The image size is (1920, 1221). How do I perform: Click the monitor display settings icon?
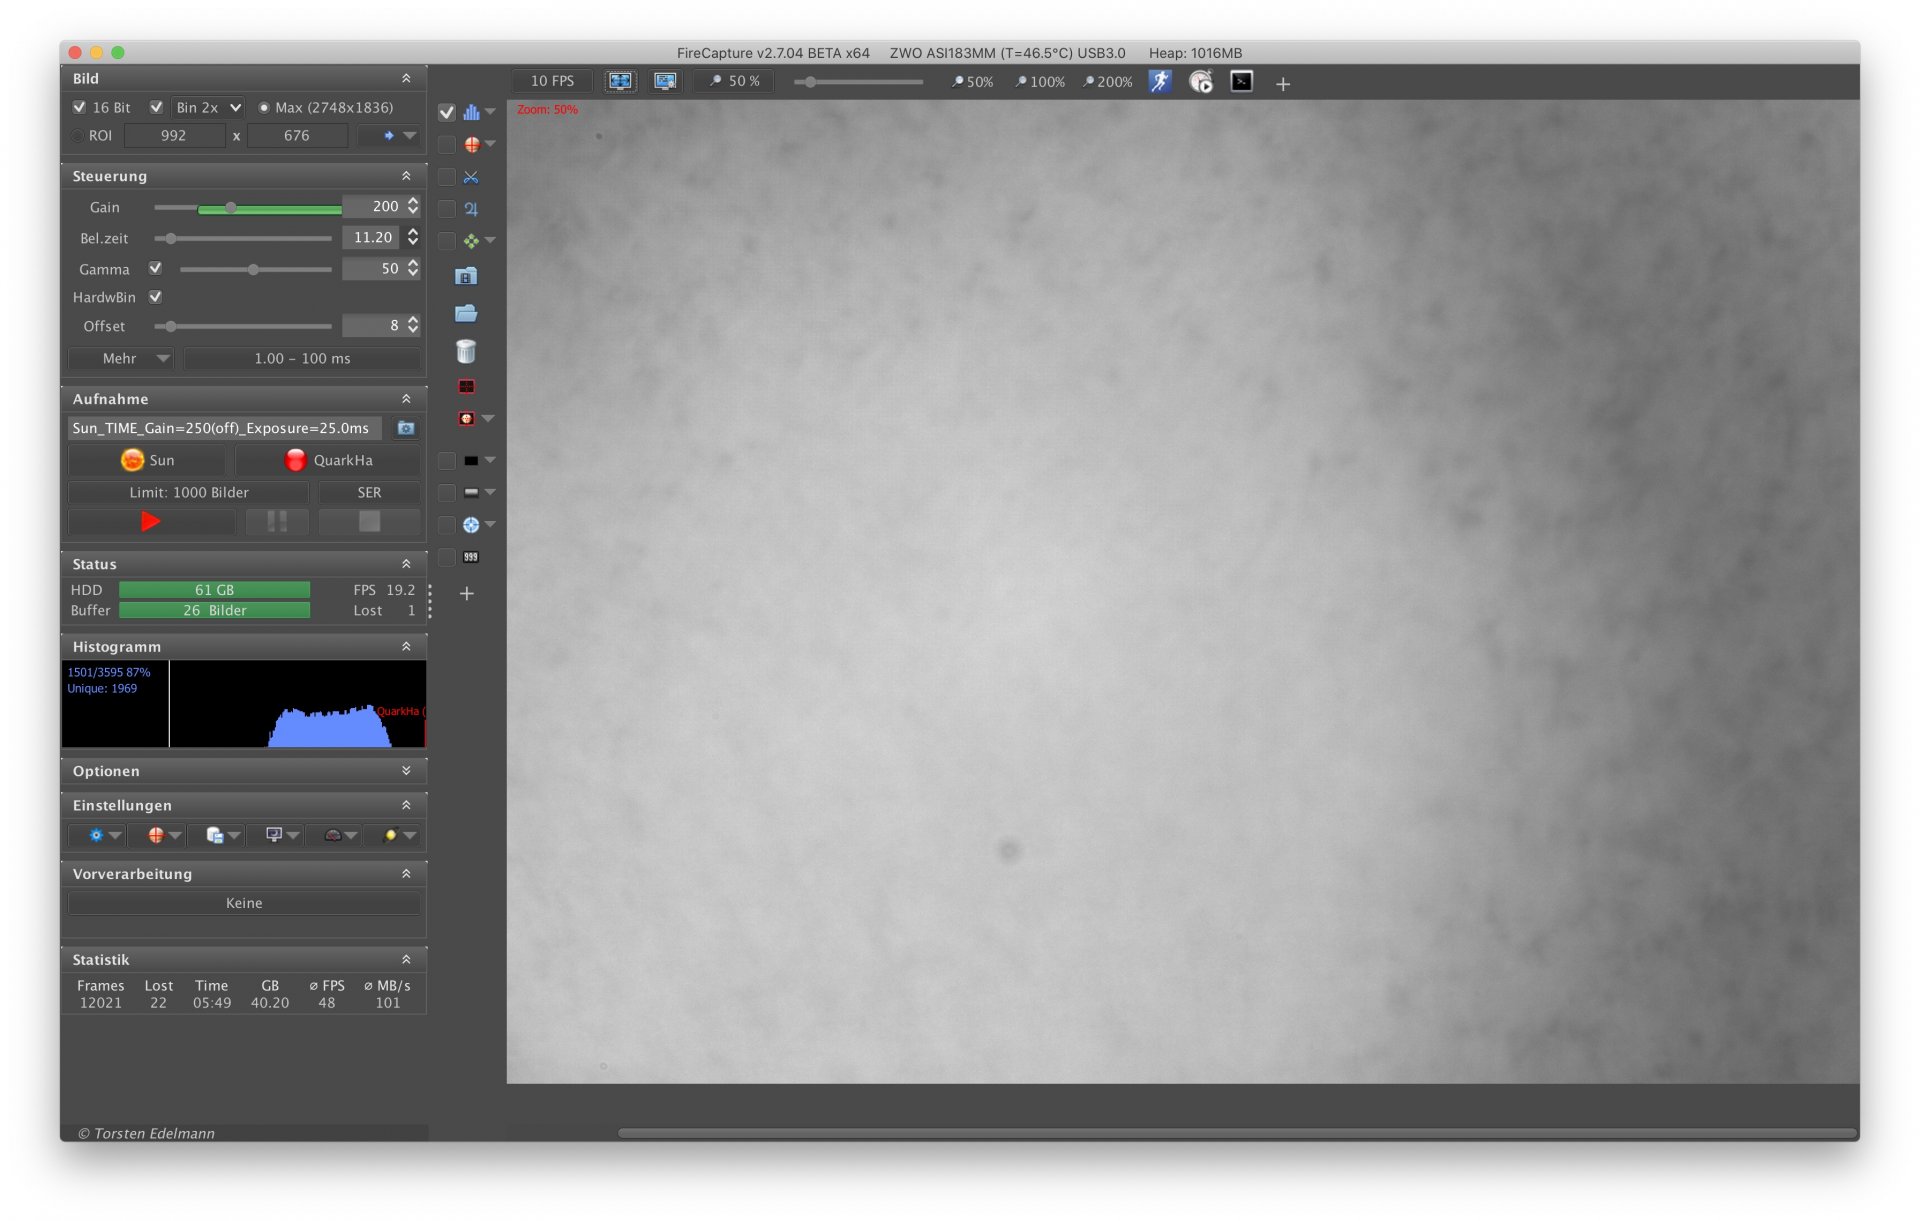pyautogui.click(x=665, y=82)
